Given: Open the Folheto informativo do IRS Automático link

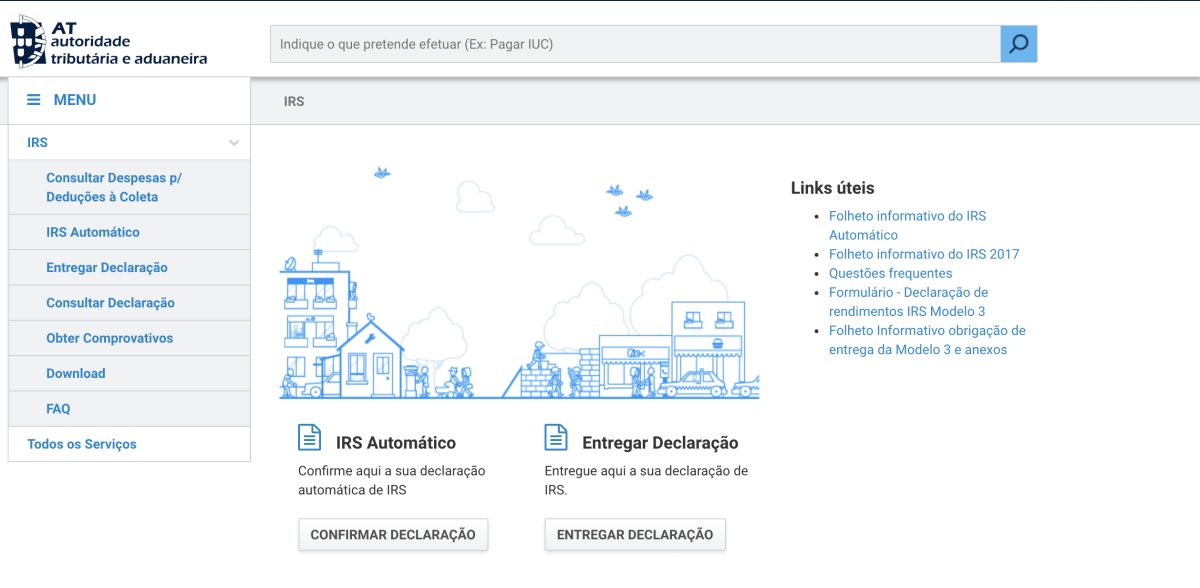Looking at the screenshot, I should click(x=906, y=224).
